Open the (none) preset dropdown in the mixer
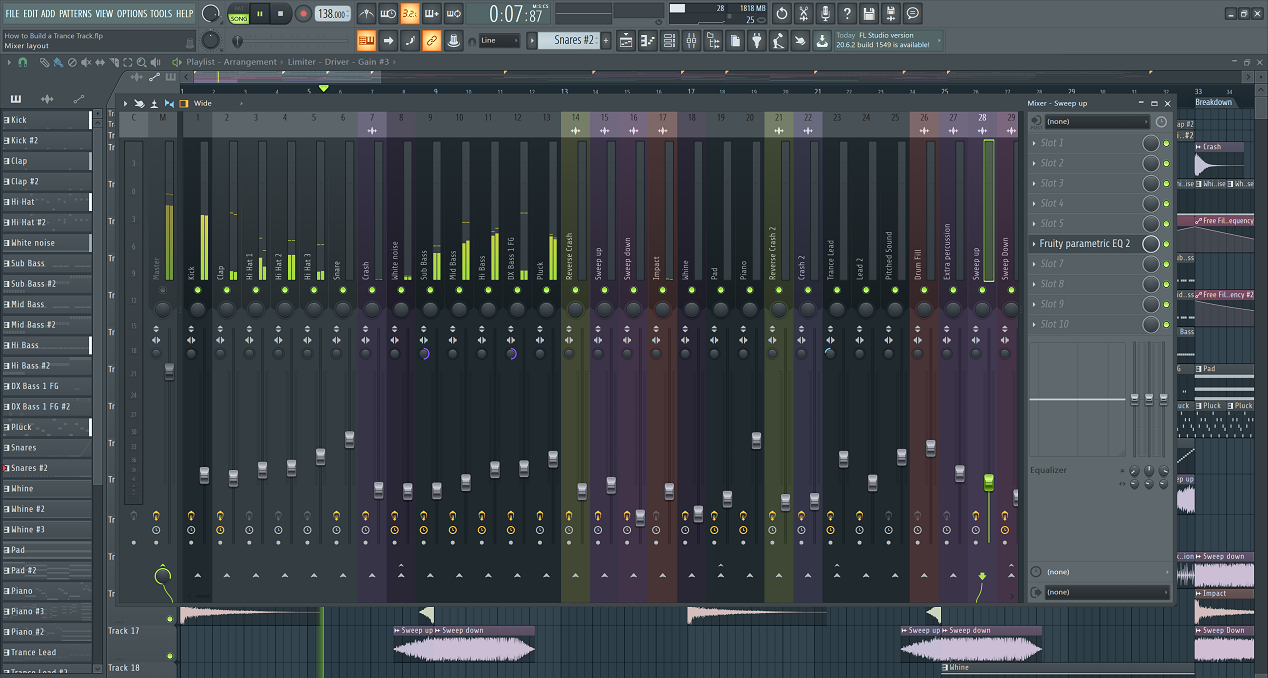Image resolution: width=1268 pixels, height=678 pixels. pos(1095,121)
